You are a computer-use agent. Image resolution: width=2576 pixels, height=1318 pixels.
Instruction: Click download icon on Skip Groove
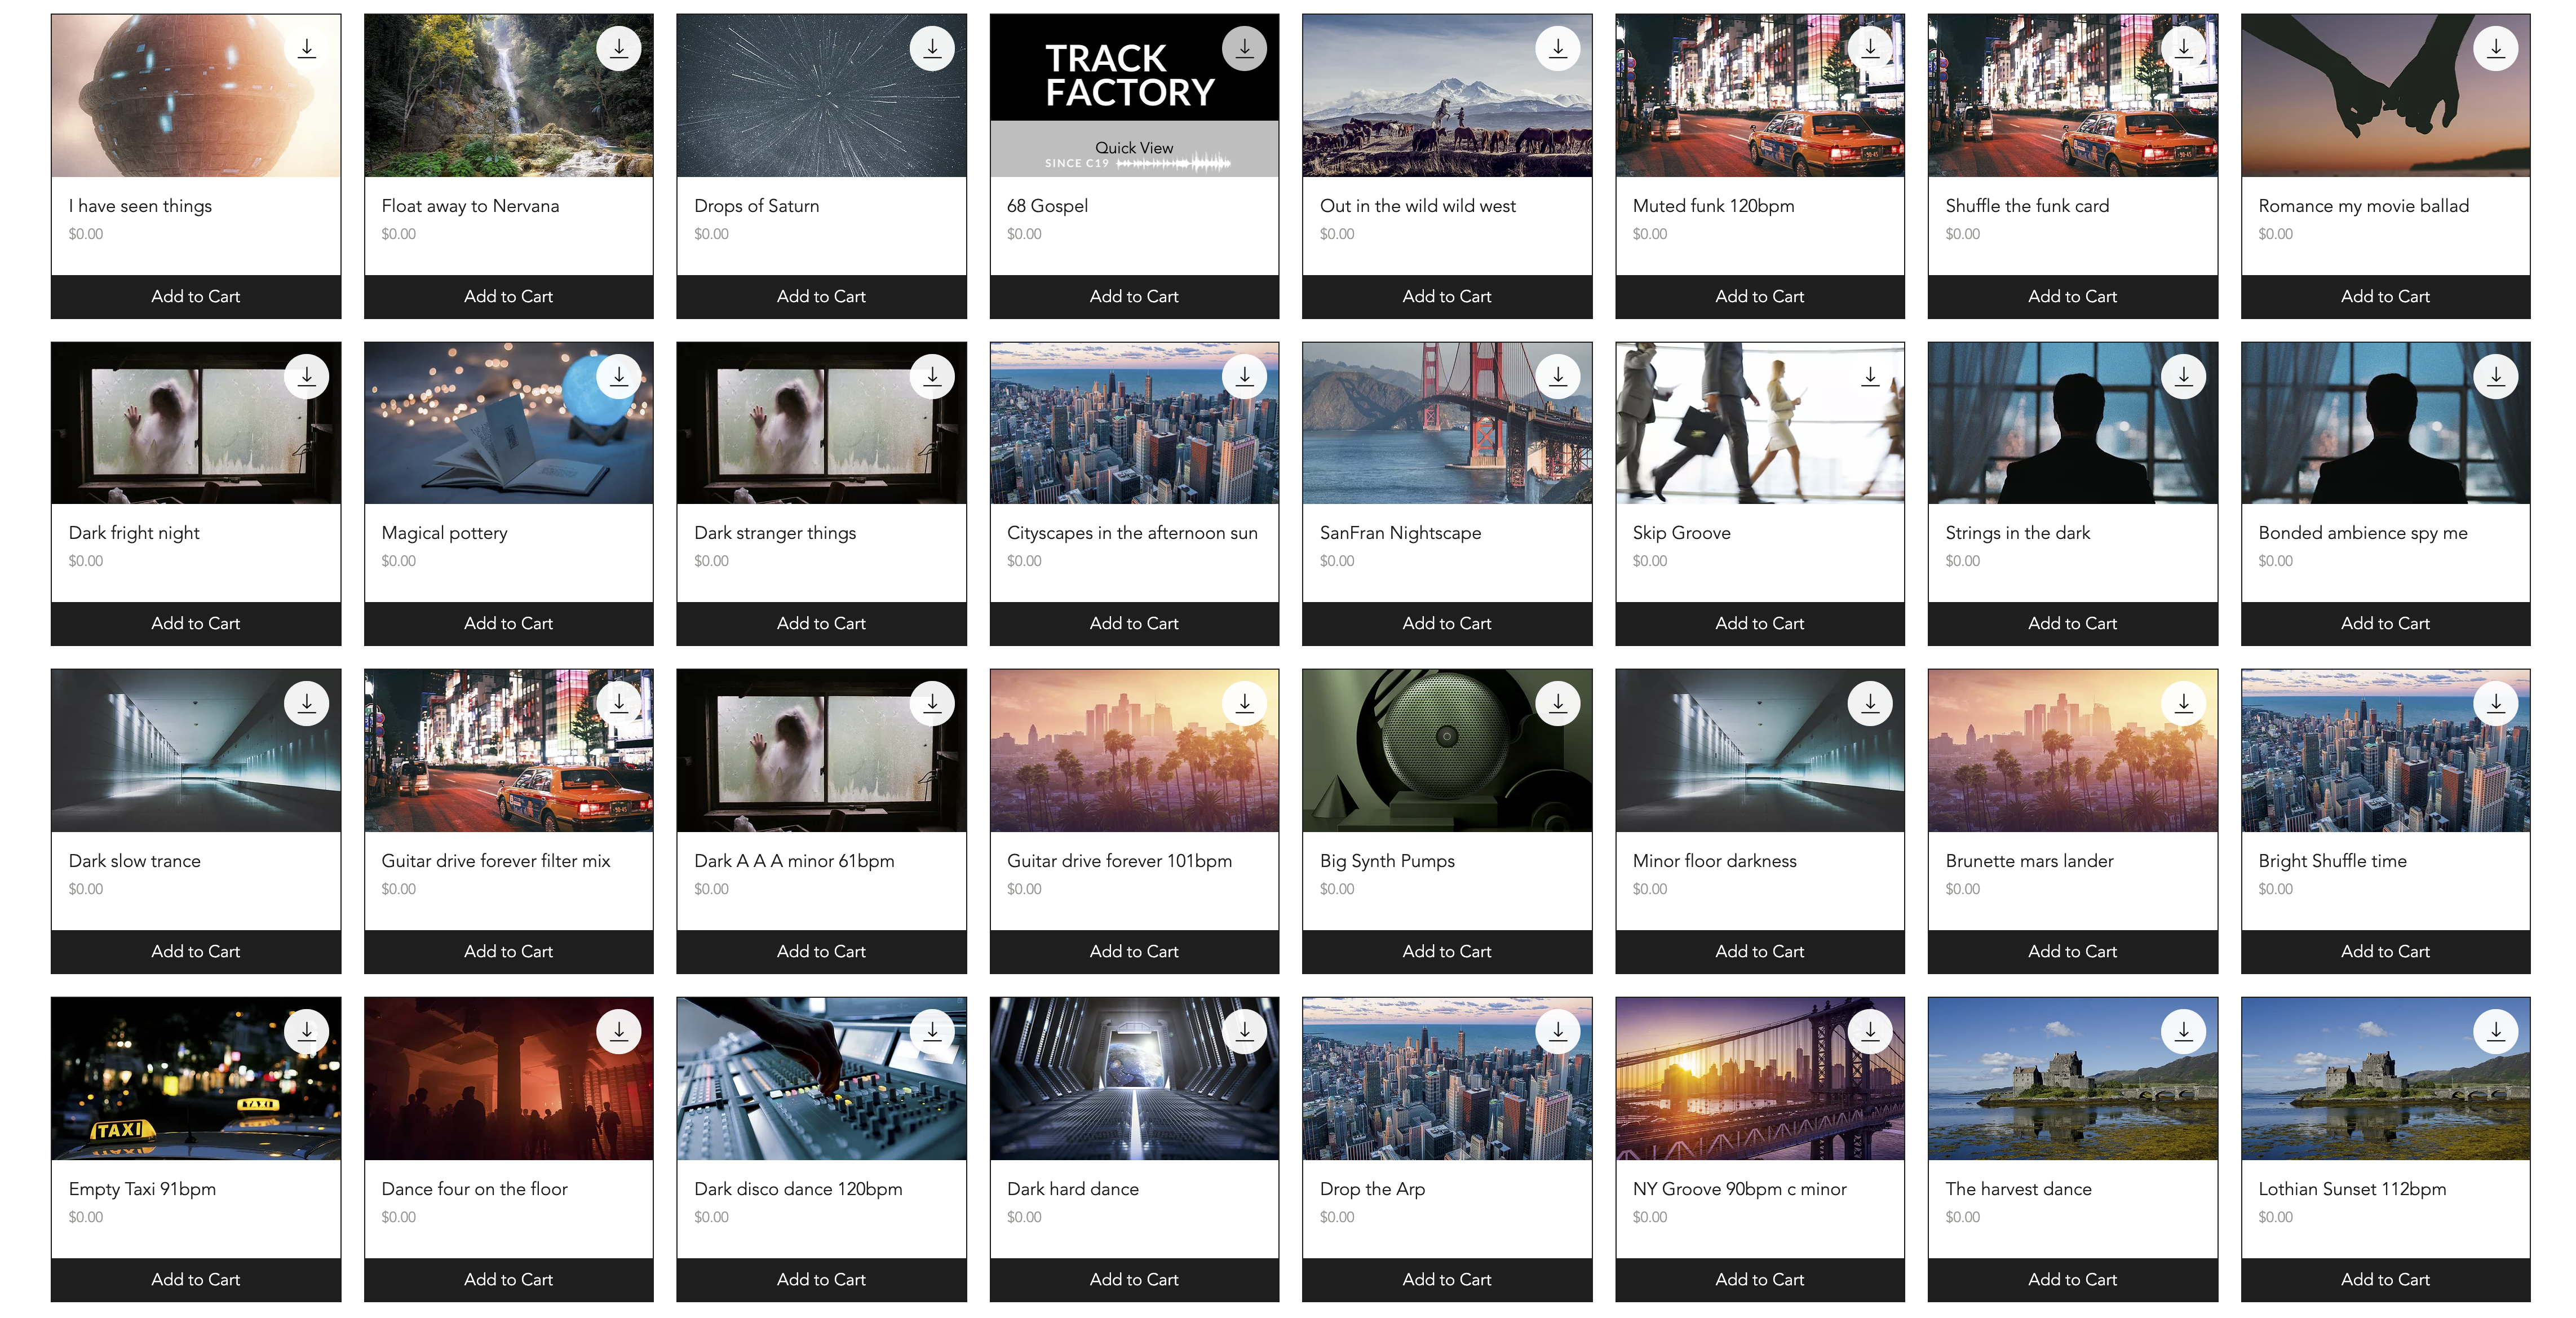coord(1869,376)
